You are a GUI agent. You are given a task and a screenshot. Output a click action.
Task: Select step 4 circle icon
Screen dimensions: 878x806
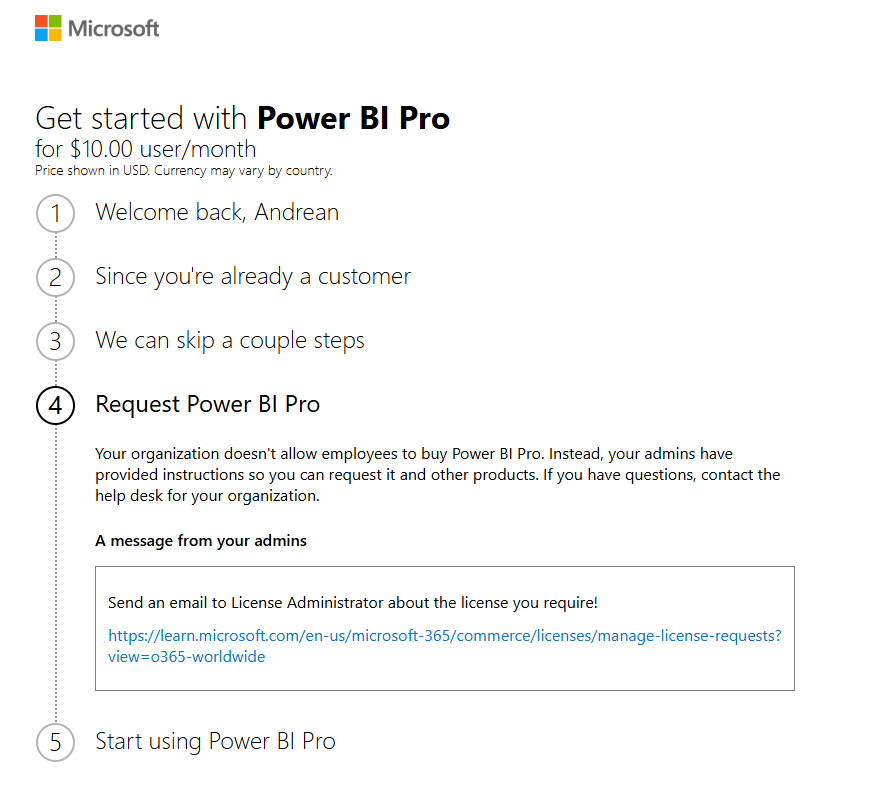point(55,405)
